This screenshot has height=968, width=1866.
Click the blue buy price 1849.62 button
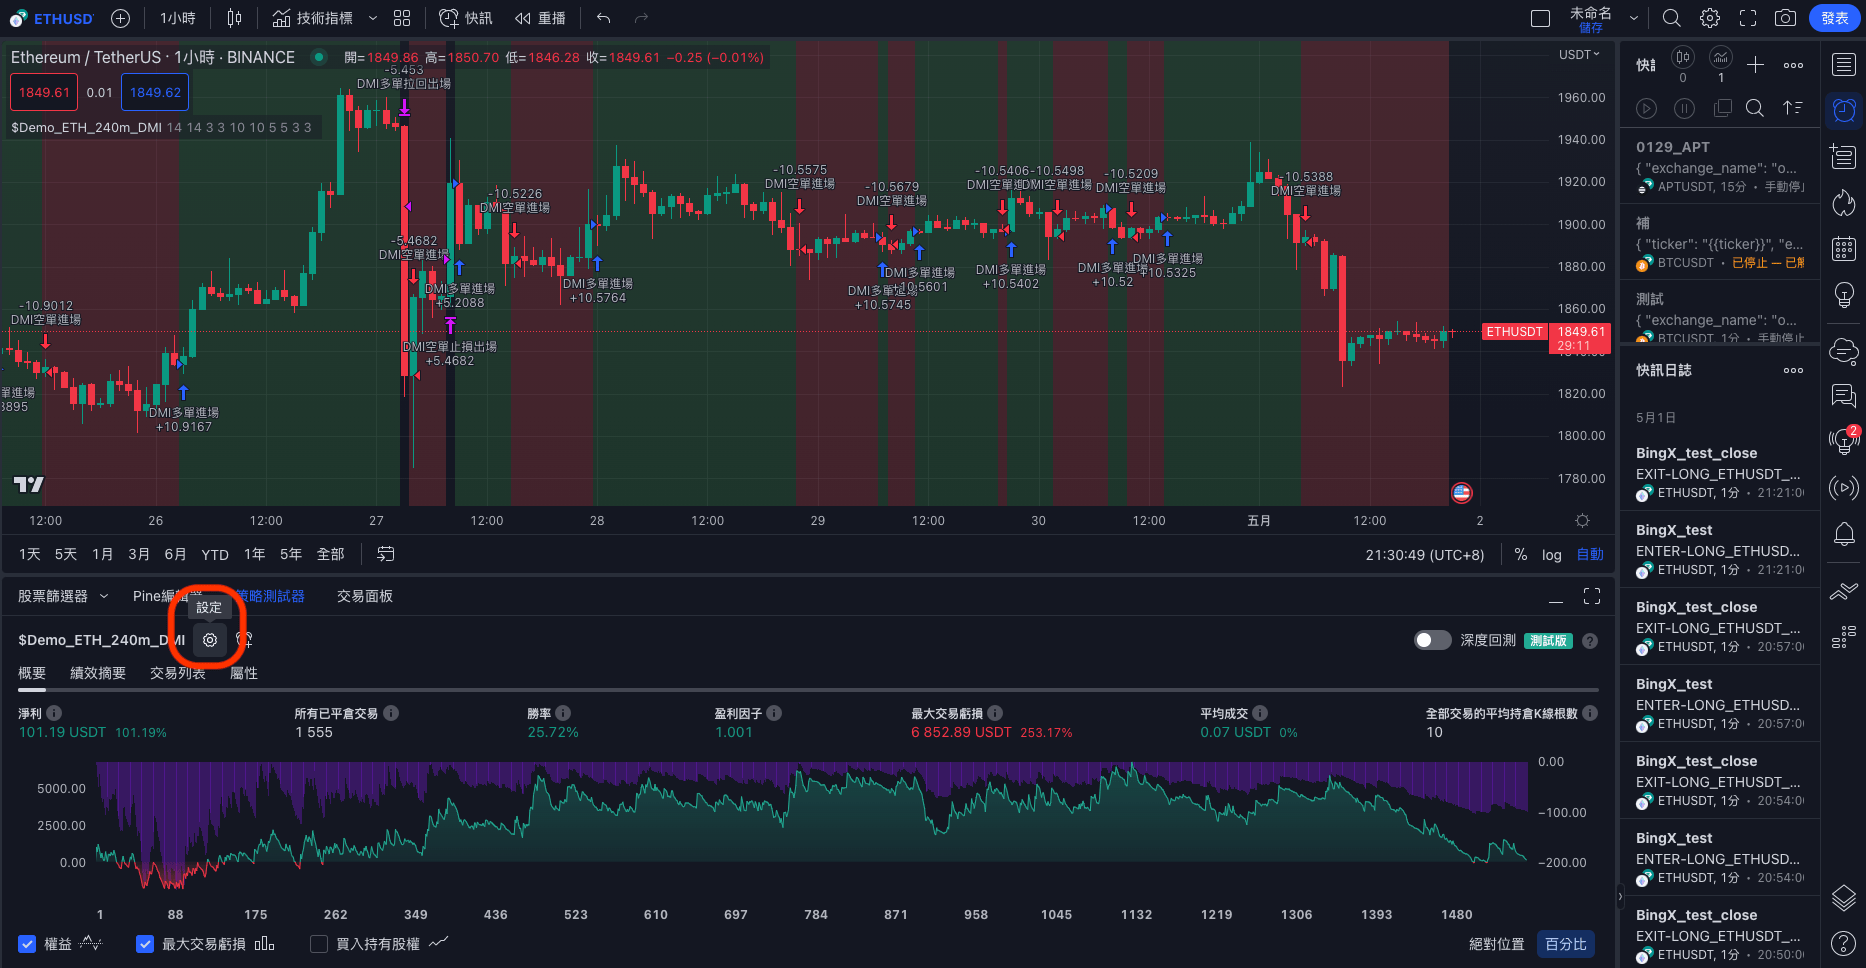[x=155, y=93]
